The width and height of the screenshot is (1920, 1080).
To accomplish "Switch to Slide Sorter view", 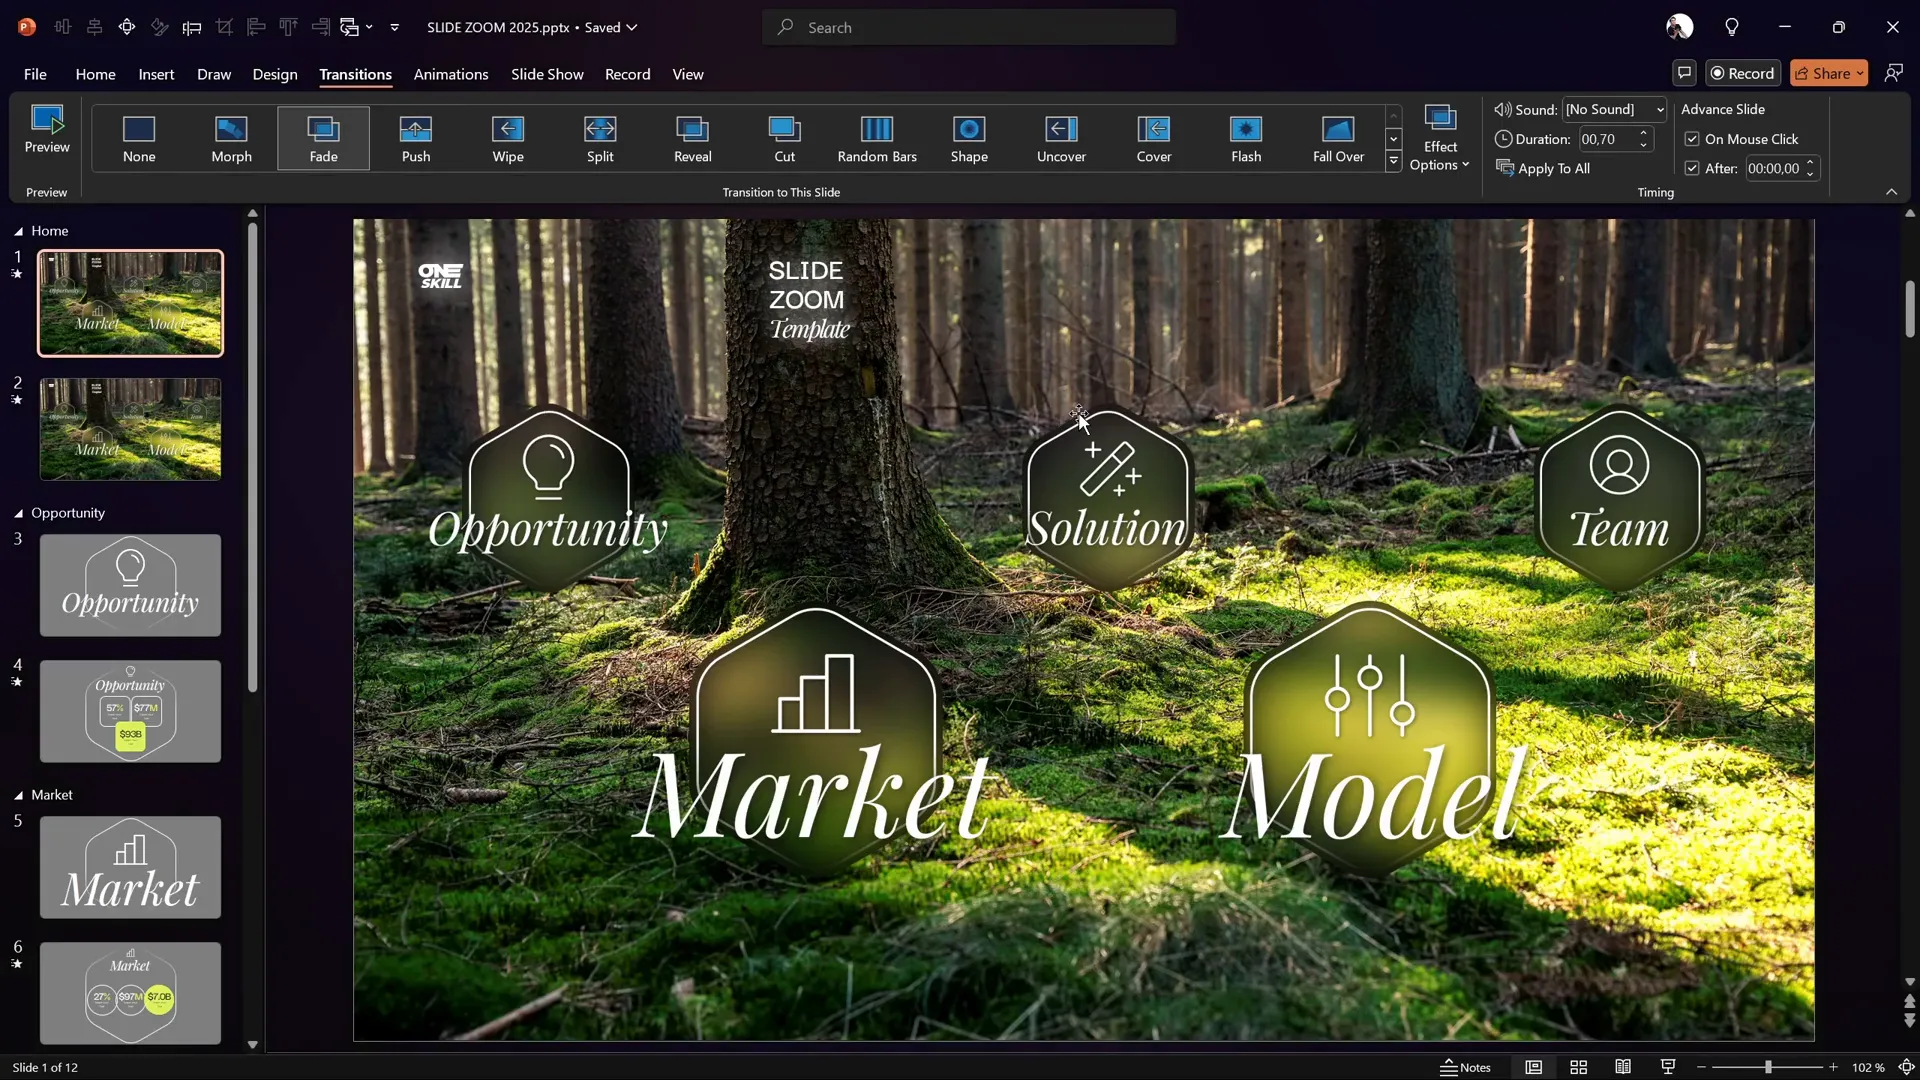I will 1579,1067.
